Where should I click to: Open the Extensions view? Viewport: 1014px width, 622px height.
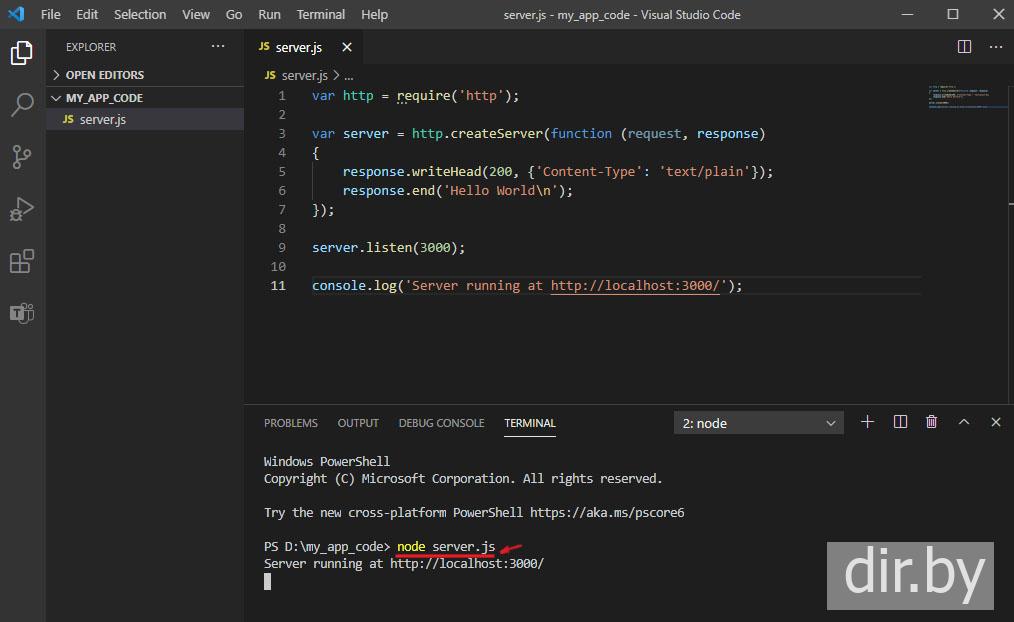click(22, 261)
